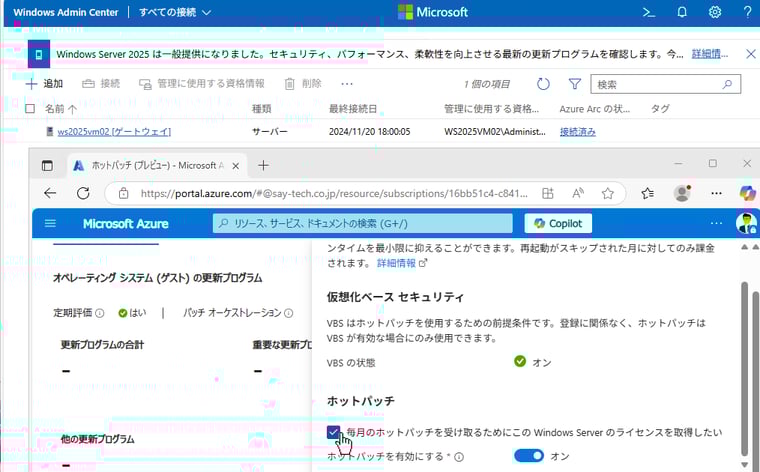Open the ws2025vm02 gateway link
Viewport: 760px width, 472px height.
pyautogui.click(x=114, y=131)
